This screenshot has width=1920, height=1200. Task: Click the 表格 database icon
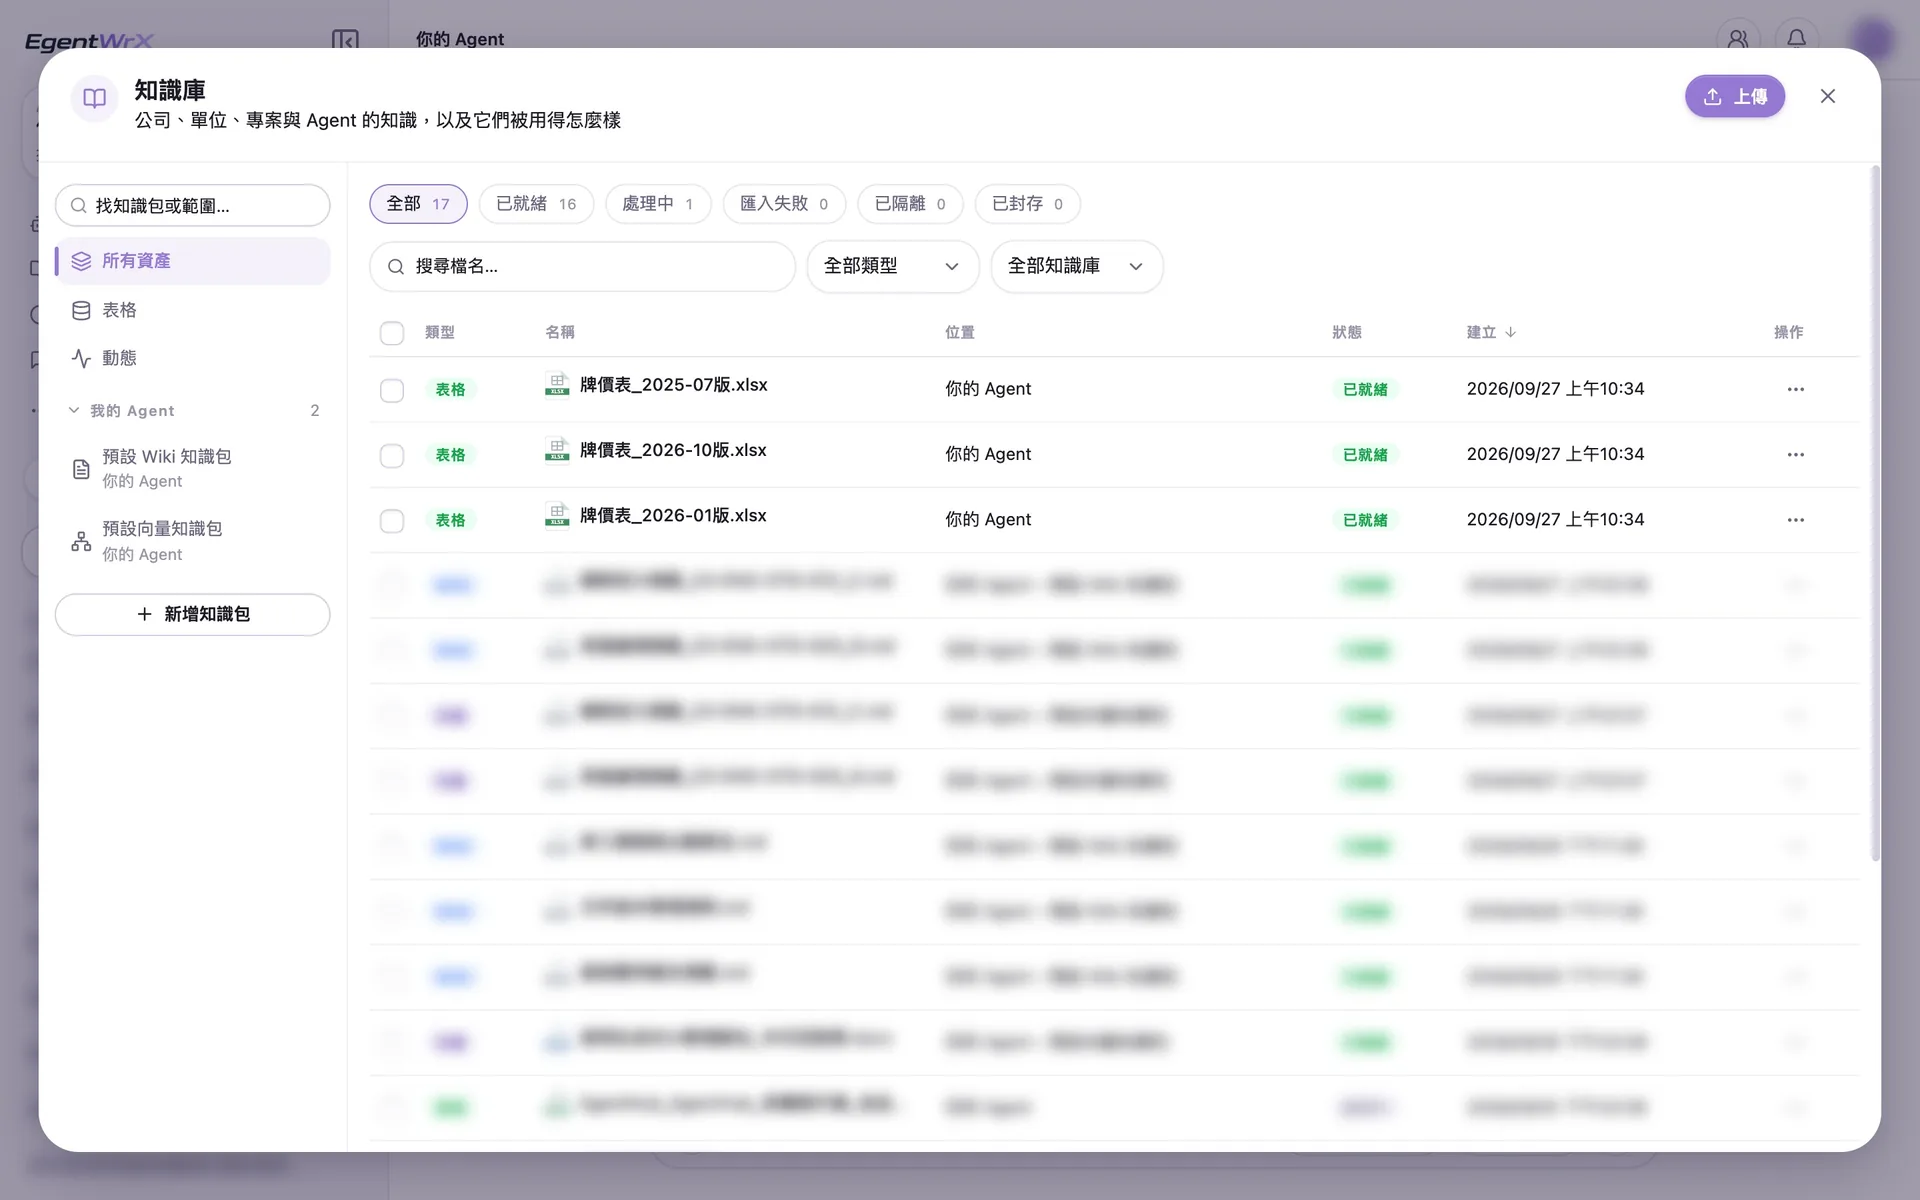tap(81, 311)
